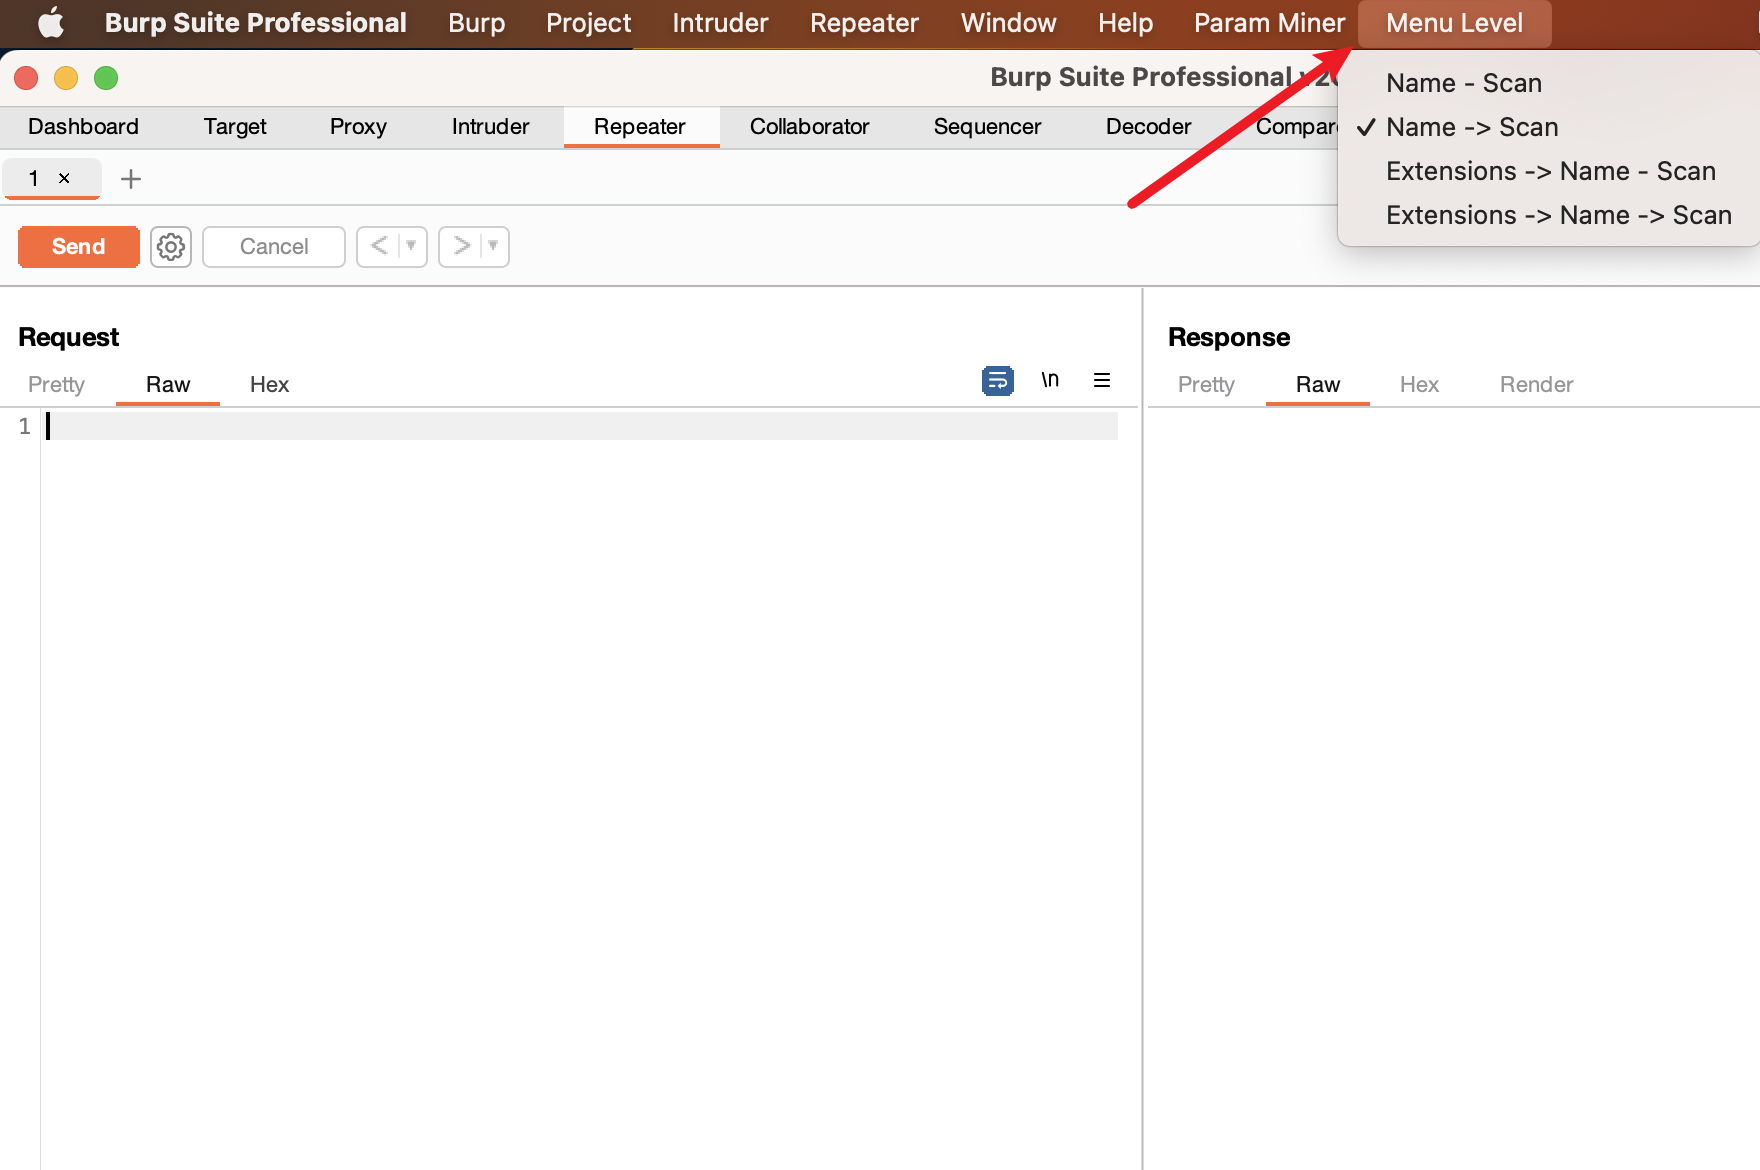Viewport: 1760px width, 1170px height.
Task: Switch to the Dashboard tab
Action: coord(83,127)
